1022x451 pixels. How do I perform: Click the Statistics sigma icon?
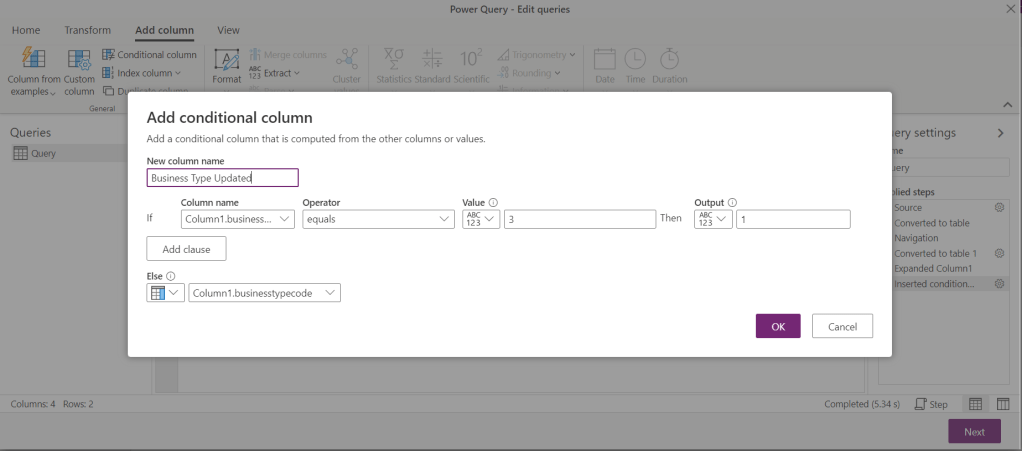393,60
